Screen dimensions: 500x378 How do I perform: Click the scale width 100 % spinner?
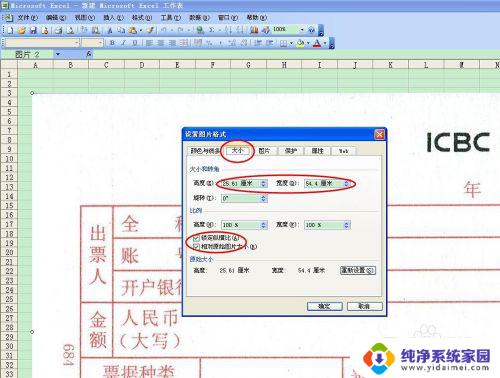(x=347, y=225)
